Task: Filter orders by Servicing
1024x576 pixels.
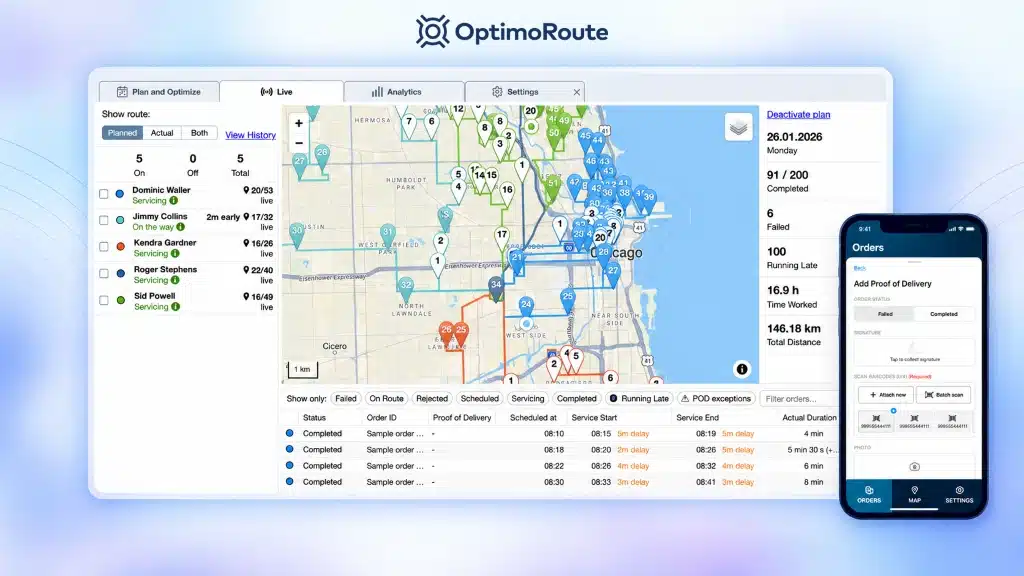Action: (x=528, y=398)
